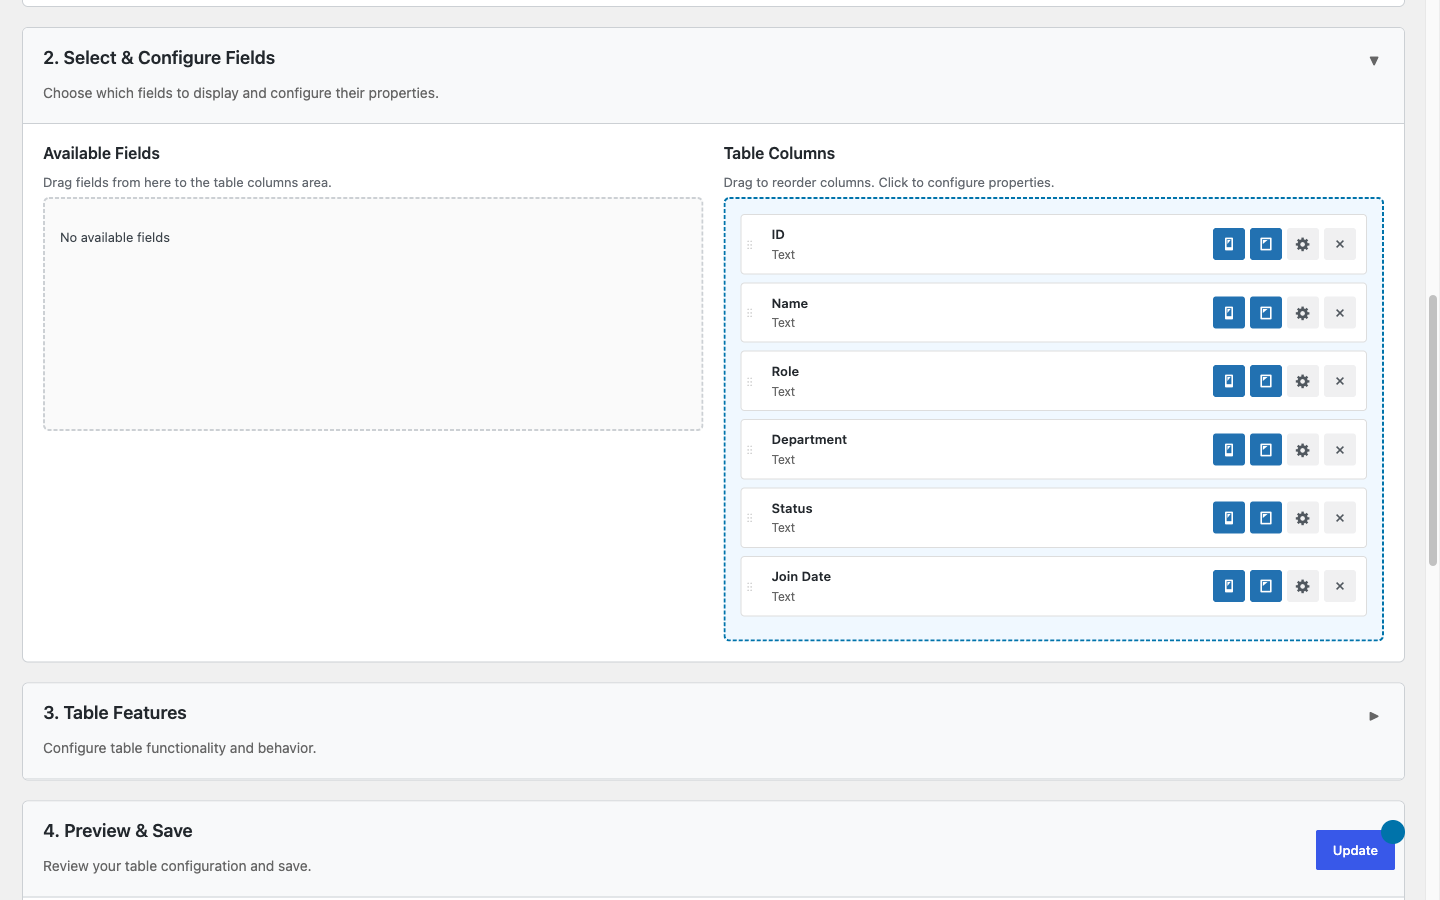Remove the Status column

pos(1339,518)
